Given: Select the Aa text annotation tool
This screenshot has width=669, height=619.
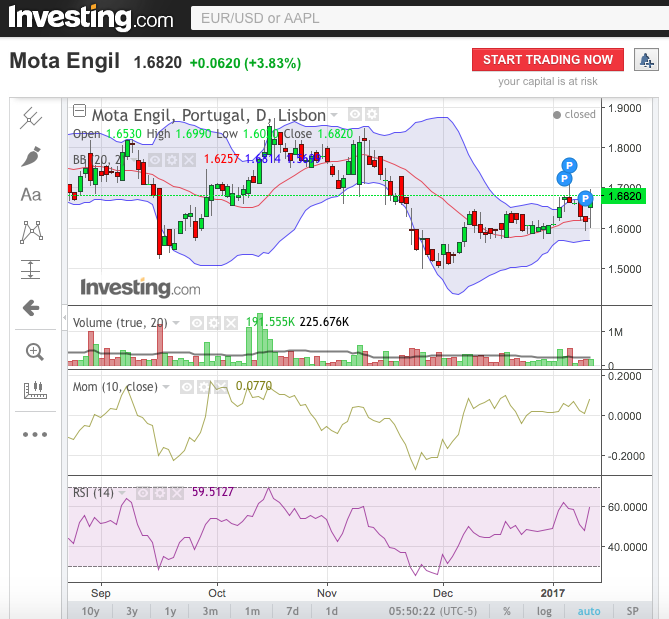Looking at the screenshot, I should click(x=31, y=195).
